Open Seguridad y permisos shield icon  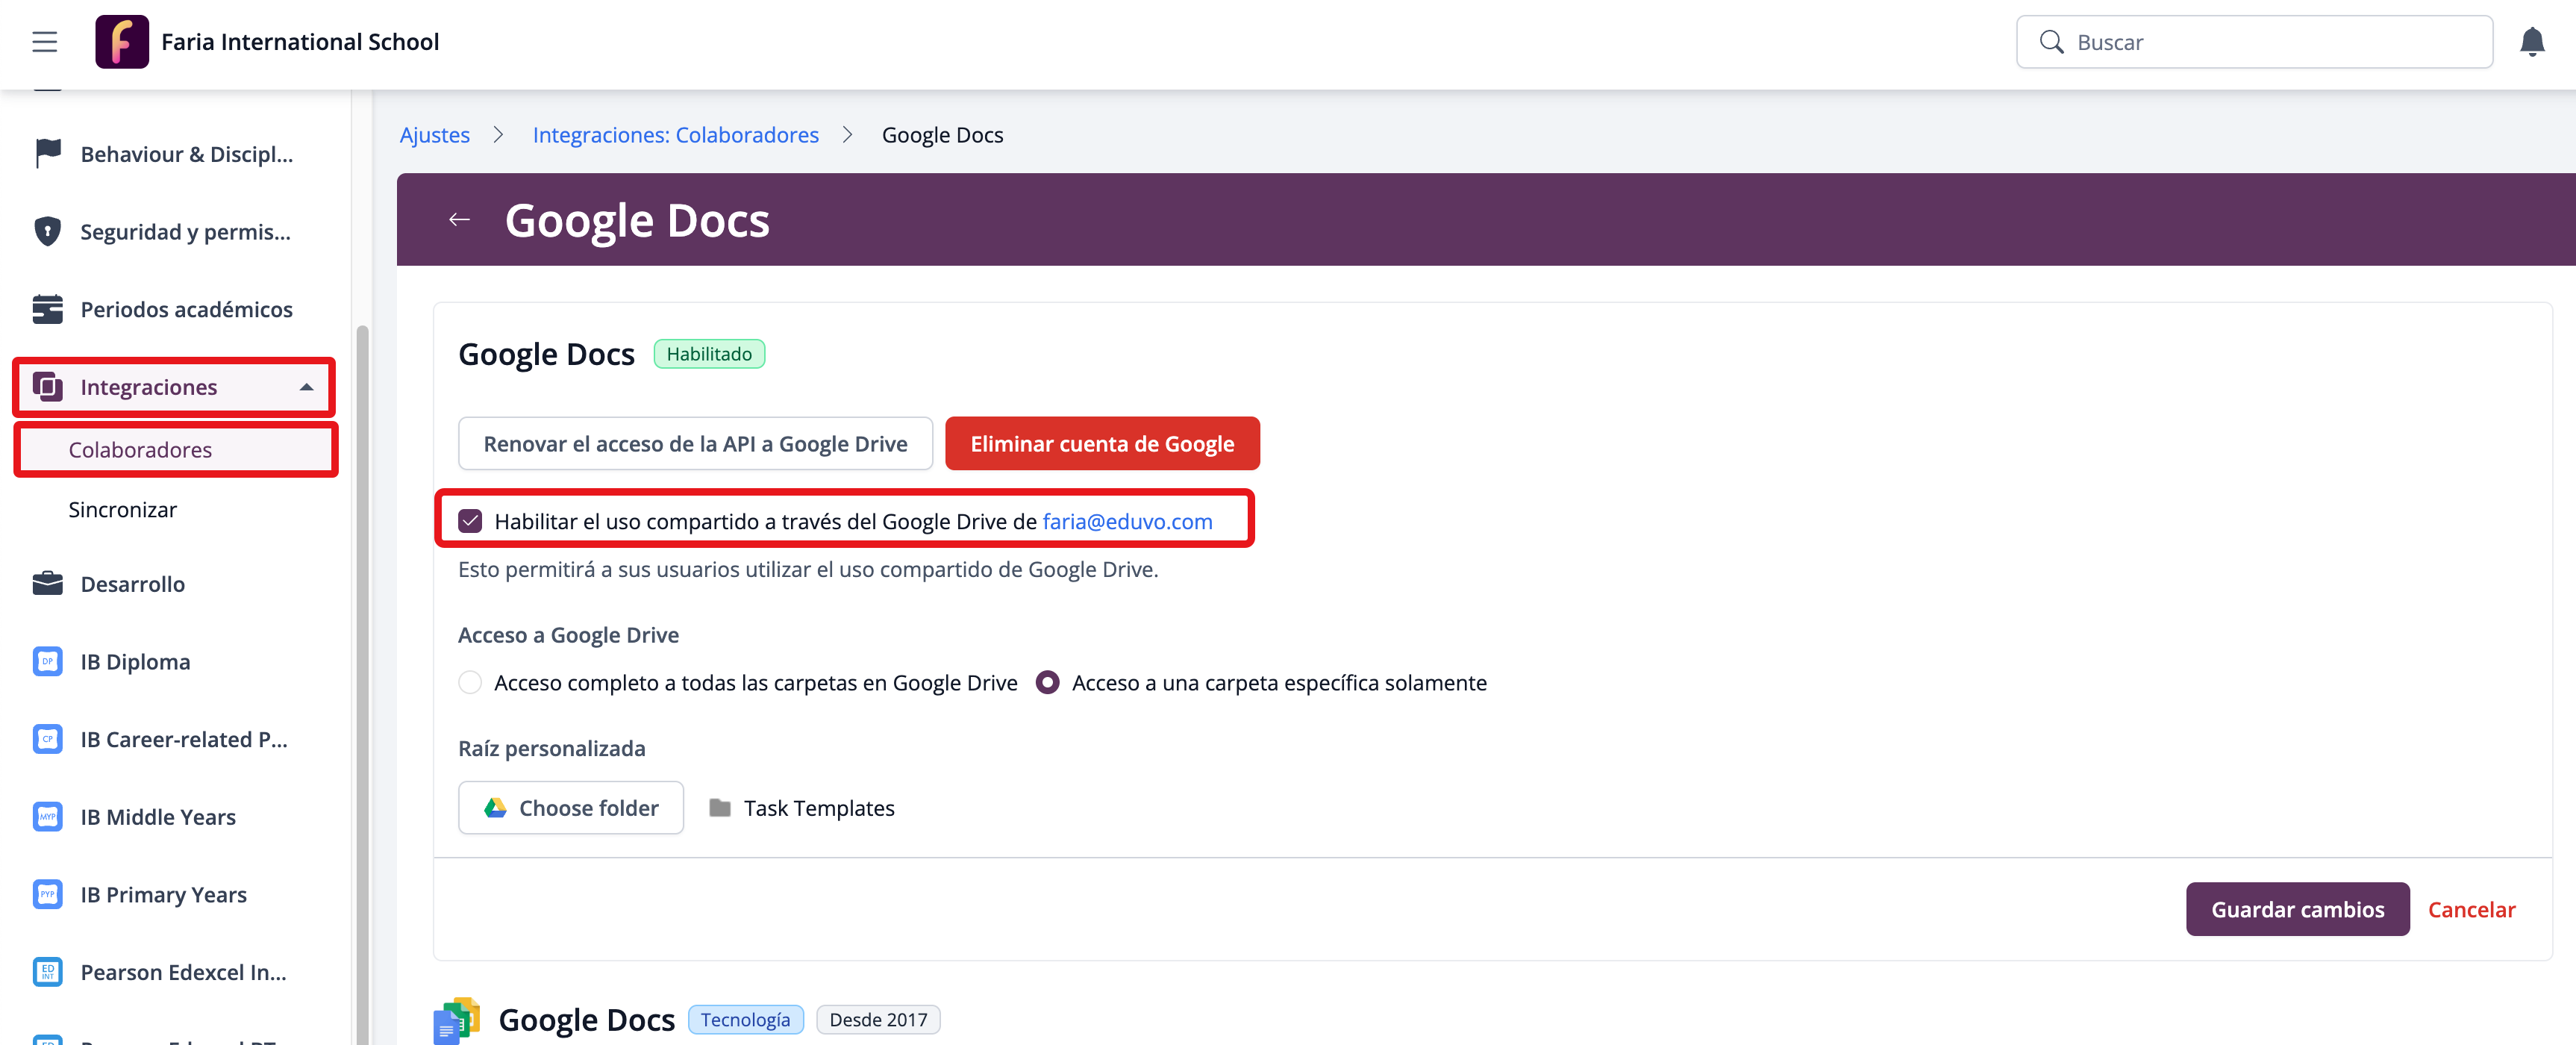pos(47,231)
